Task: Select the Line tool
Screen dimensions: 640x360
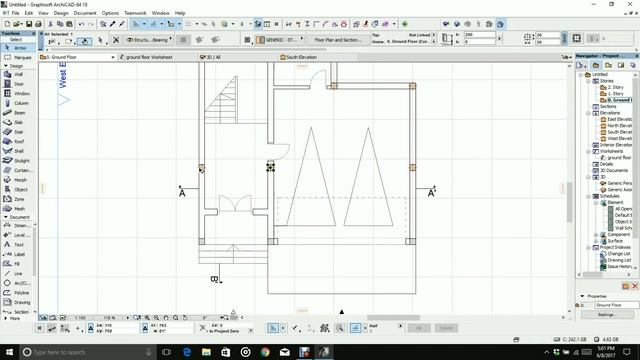Action: pyautogui.click(x=17, y=273)
